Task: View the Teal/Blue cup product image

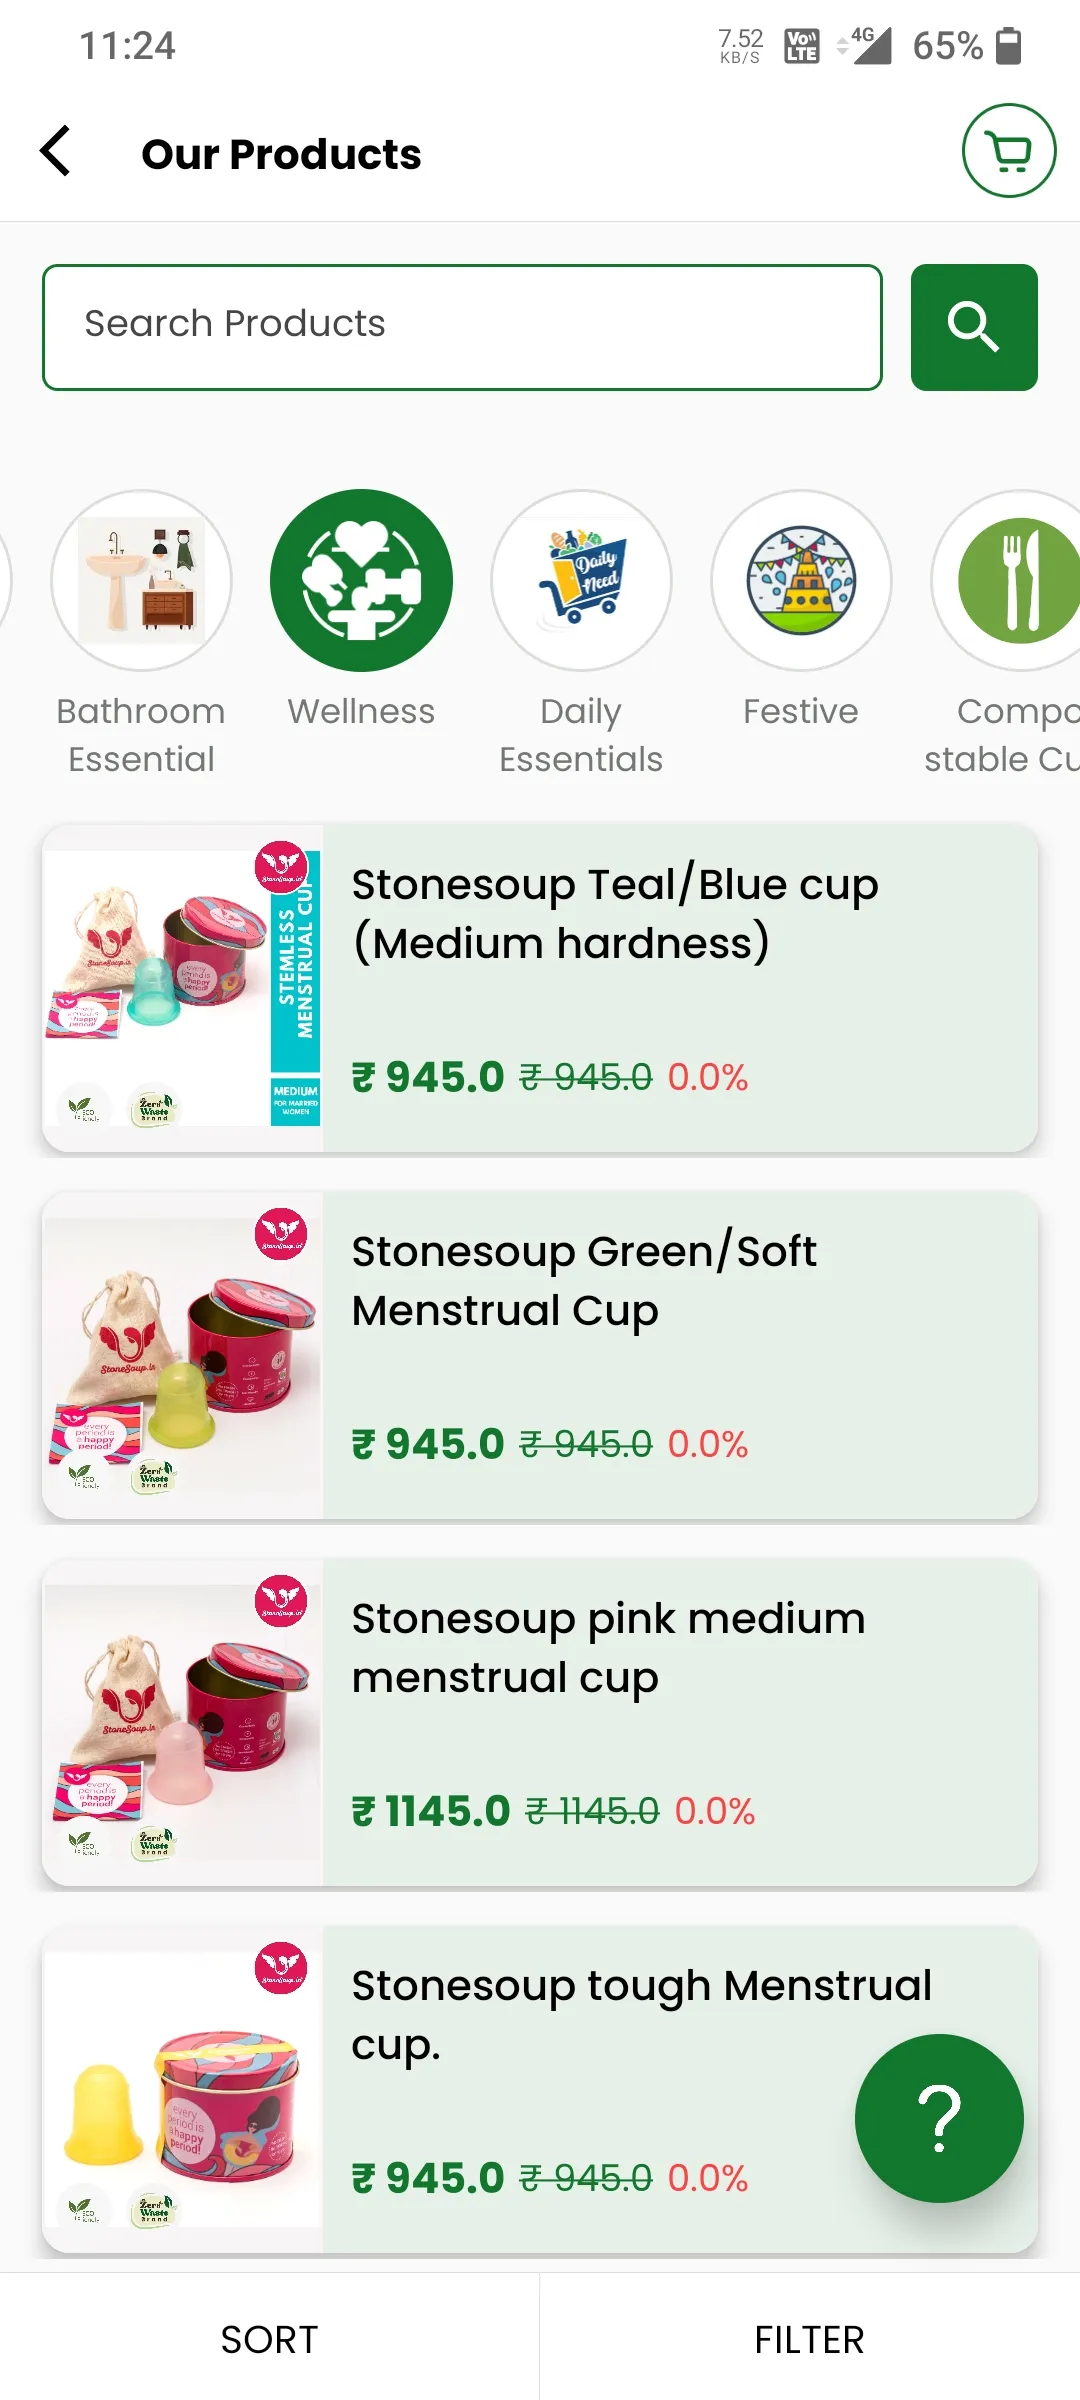Action: point(183,988)
